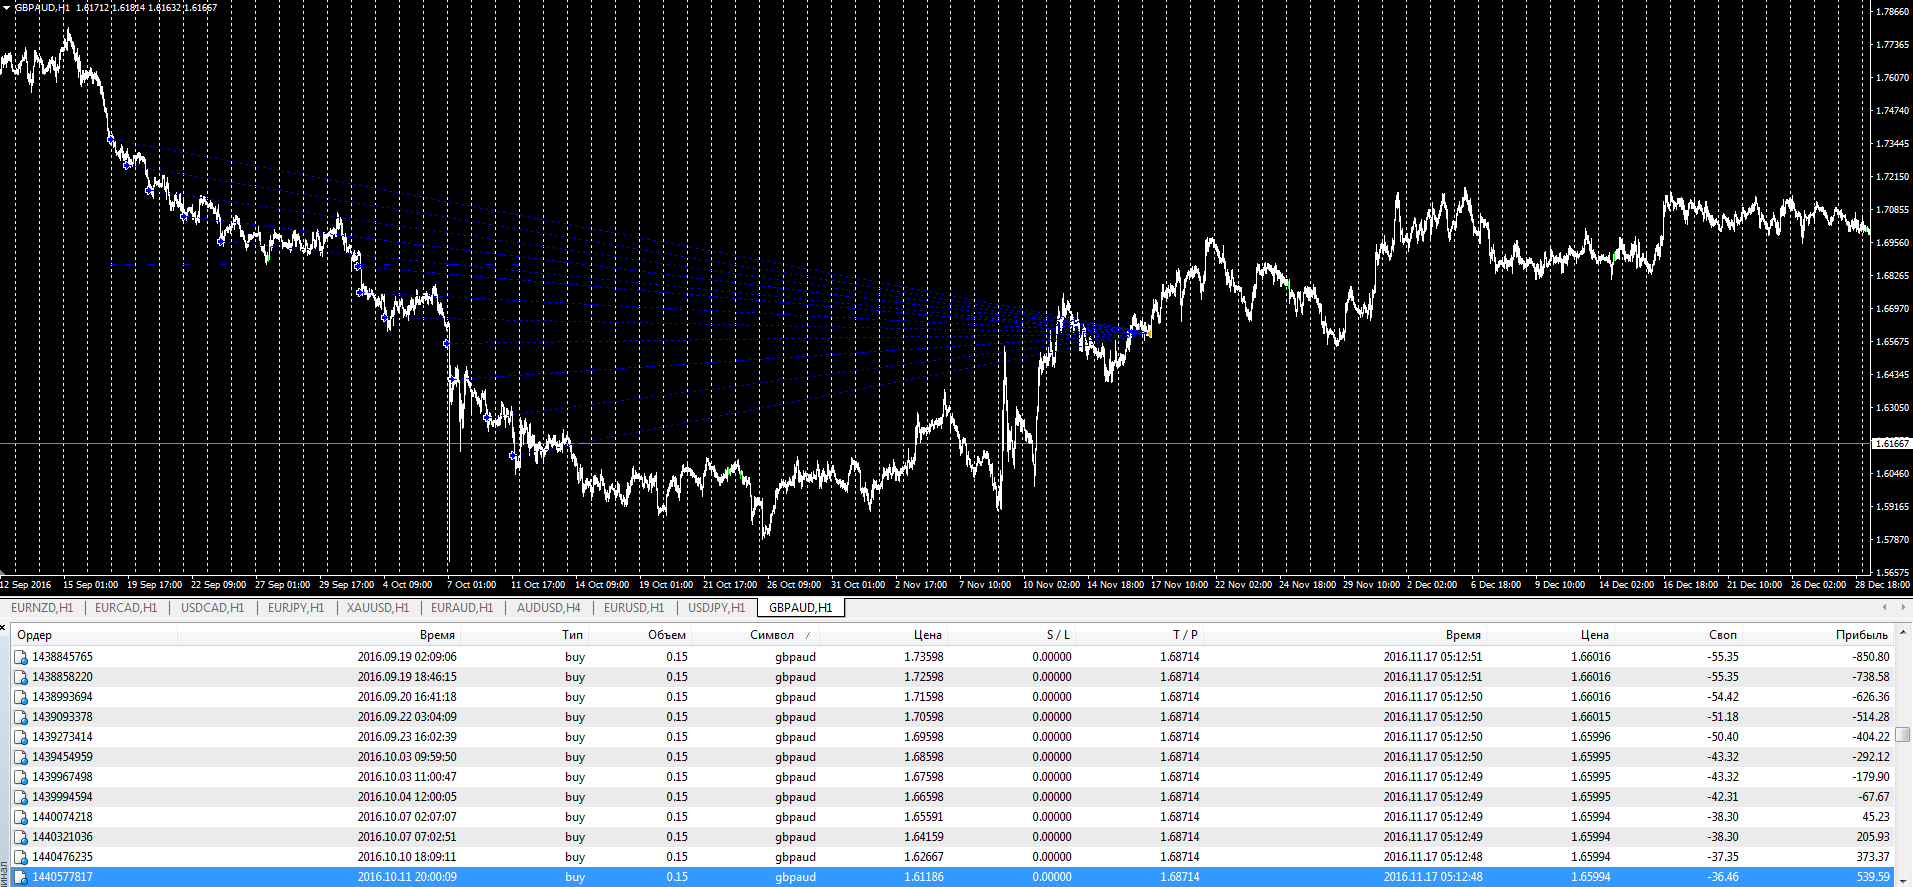Click the order list scrollbar up arrow
1913x887 pixels.
pyautogui.click(x=1903, y=633)
